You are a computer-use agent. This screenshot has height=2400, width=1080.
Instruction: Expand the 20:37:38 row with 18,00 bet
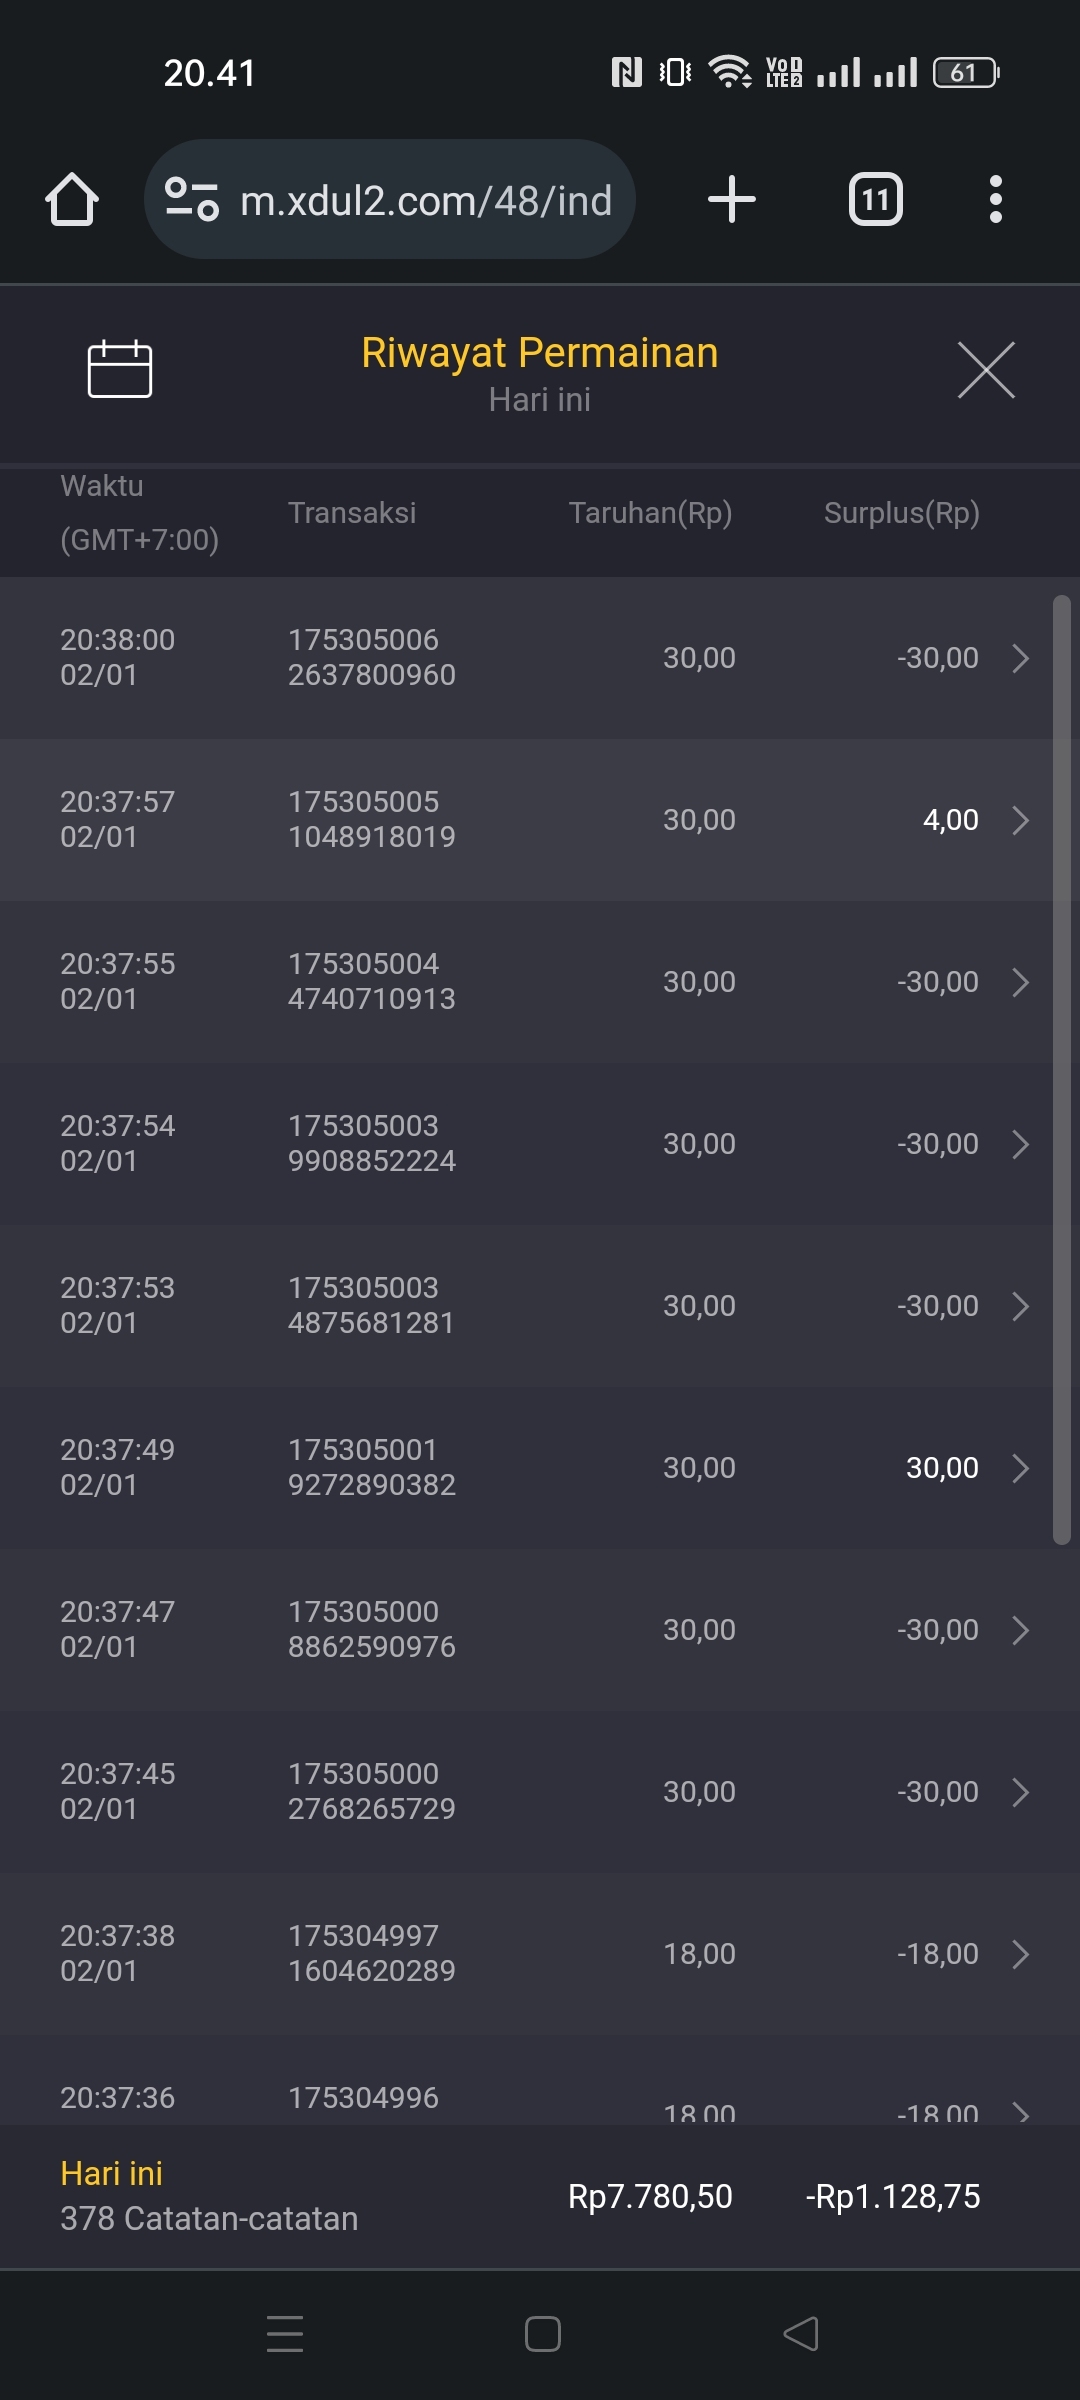1020,1954
